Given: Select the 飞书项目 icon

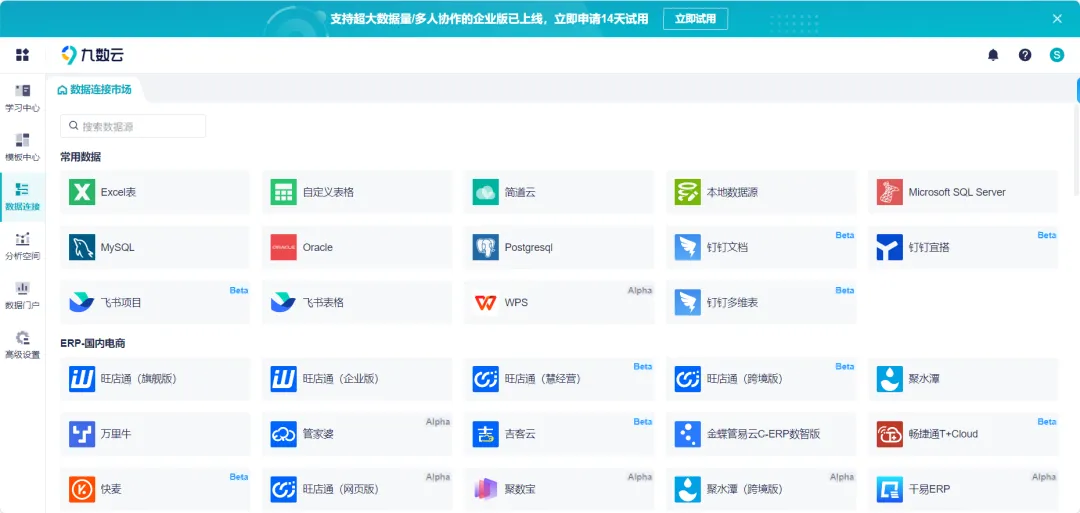Looking at the screenshot, I should 82,302.
